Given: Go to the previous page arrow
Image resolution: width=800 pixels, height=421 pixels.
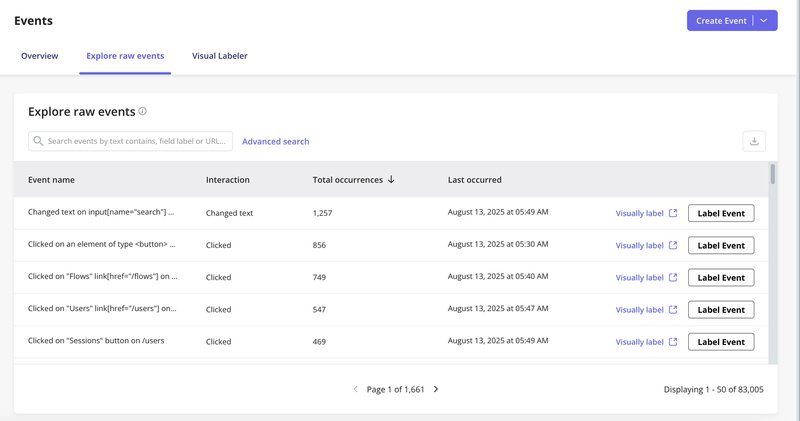Looking at the screenshot, I should point(355,389).
